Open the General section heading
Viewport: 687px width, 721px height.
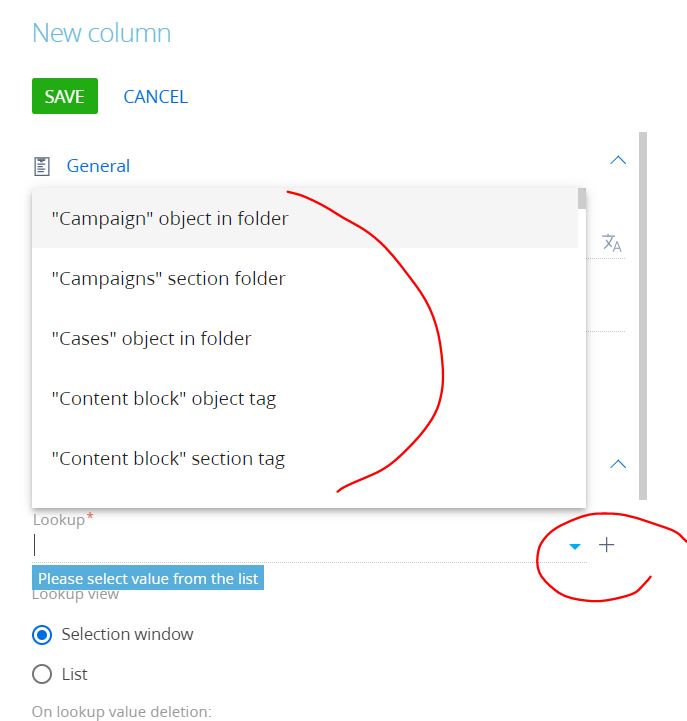98,166
